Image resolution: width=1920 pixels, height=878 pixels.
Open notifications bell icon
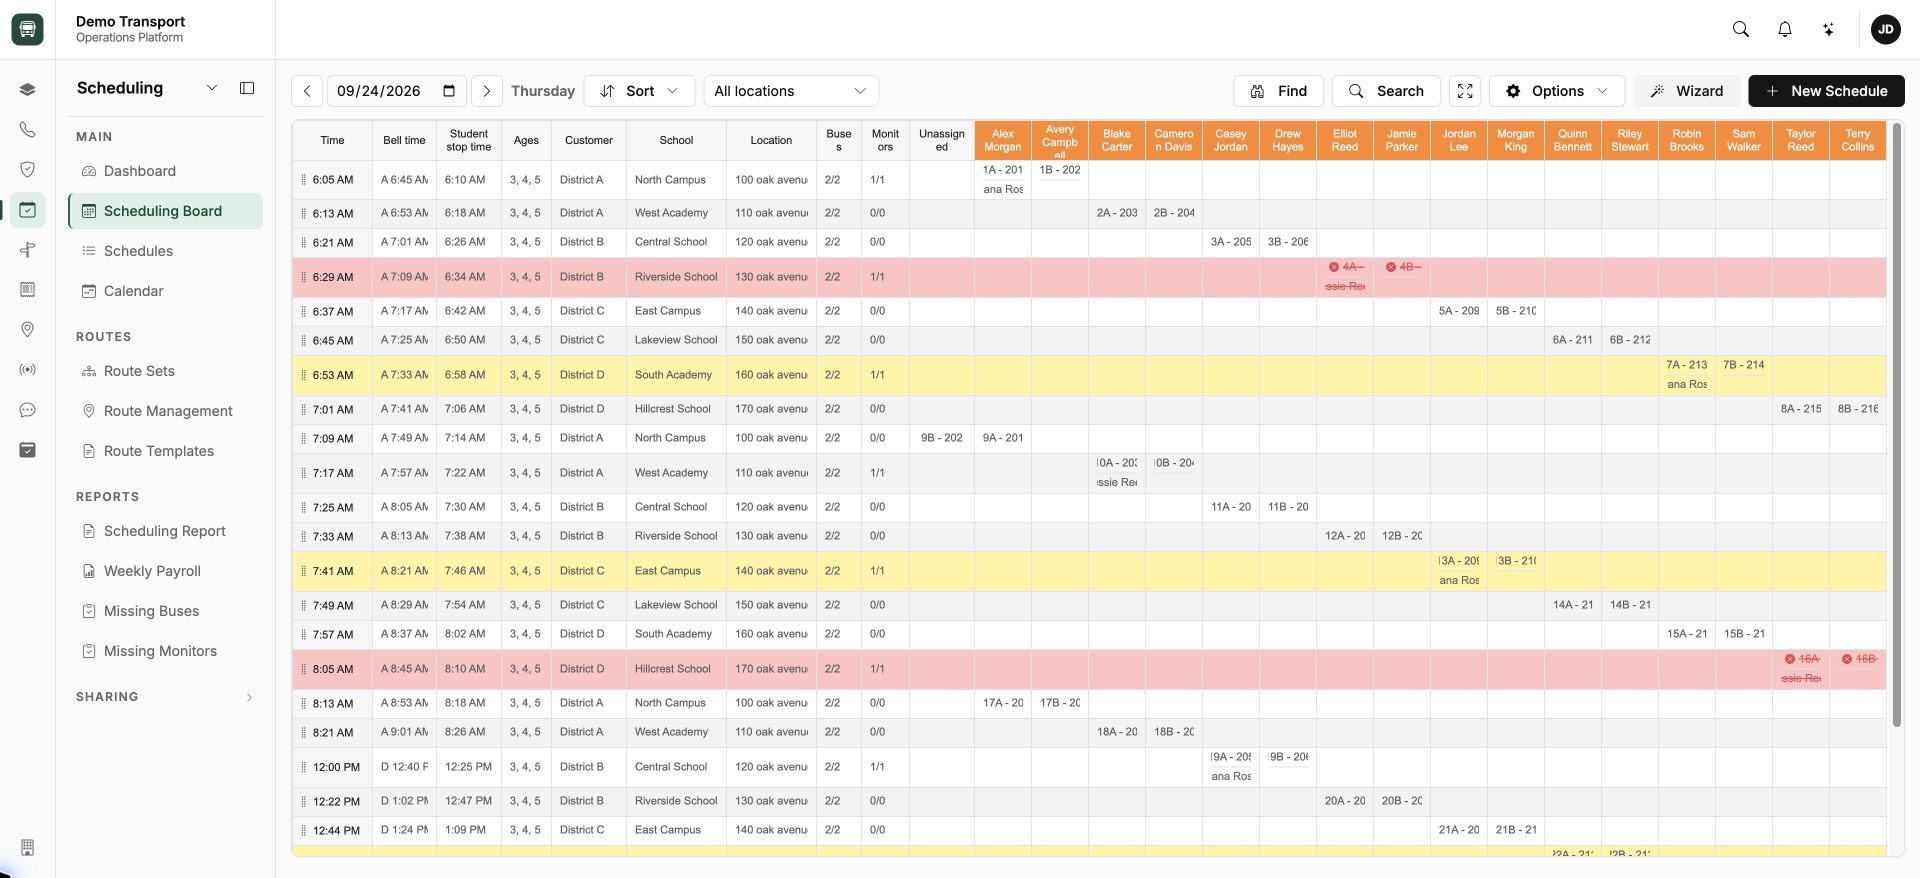click(1785, 29)
